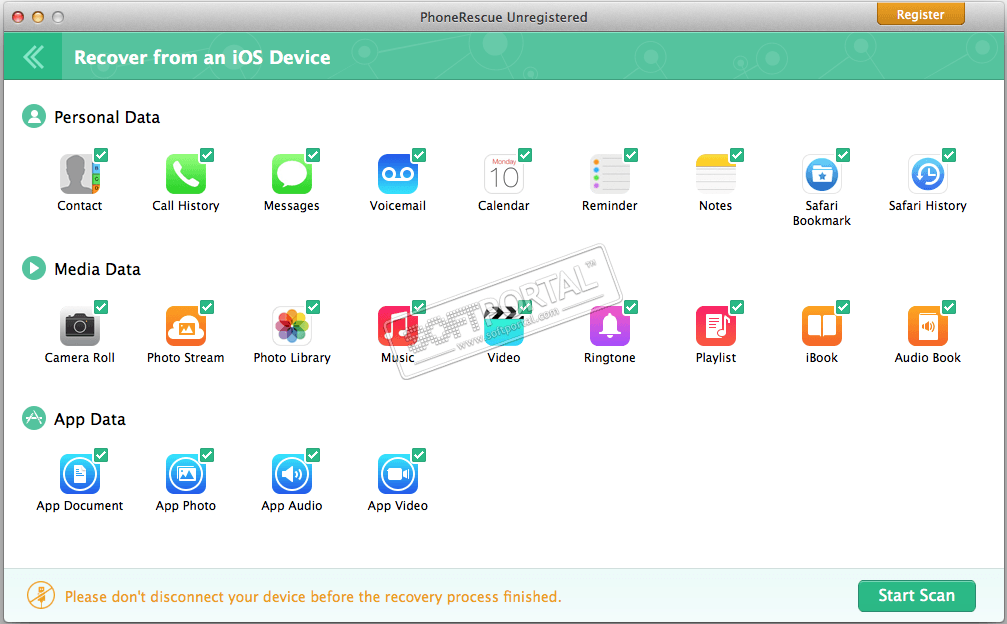Click the Safari Bookmark icon
The height and width of the screenshot is (624, 1007).
click(x=821, y=174)
